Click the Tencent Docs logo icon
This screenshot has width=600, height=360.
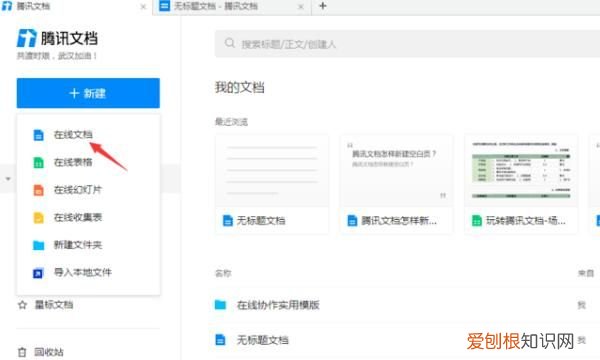pyautogui.click(x=26, y=38)
